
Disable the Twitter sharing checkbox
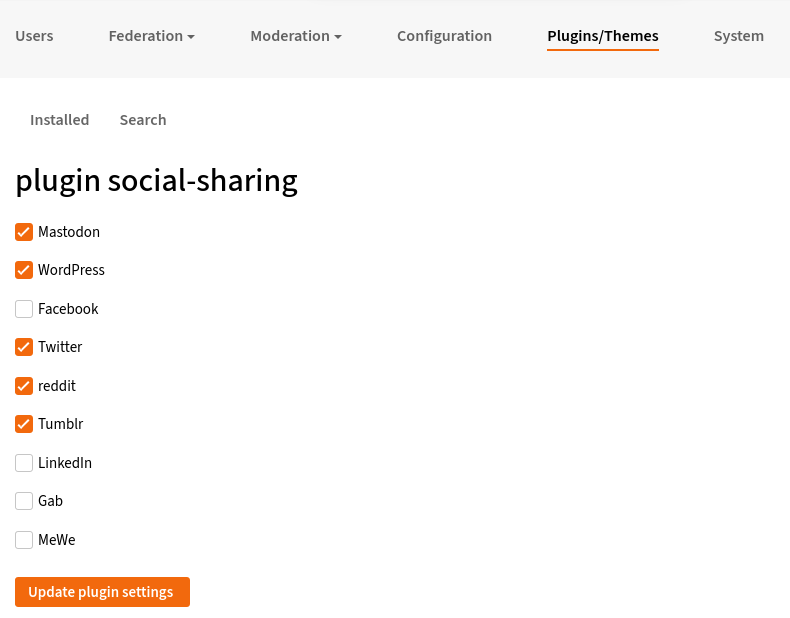coord(24,347)
